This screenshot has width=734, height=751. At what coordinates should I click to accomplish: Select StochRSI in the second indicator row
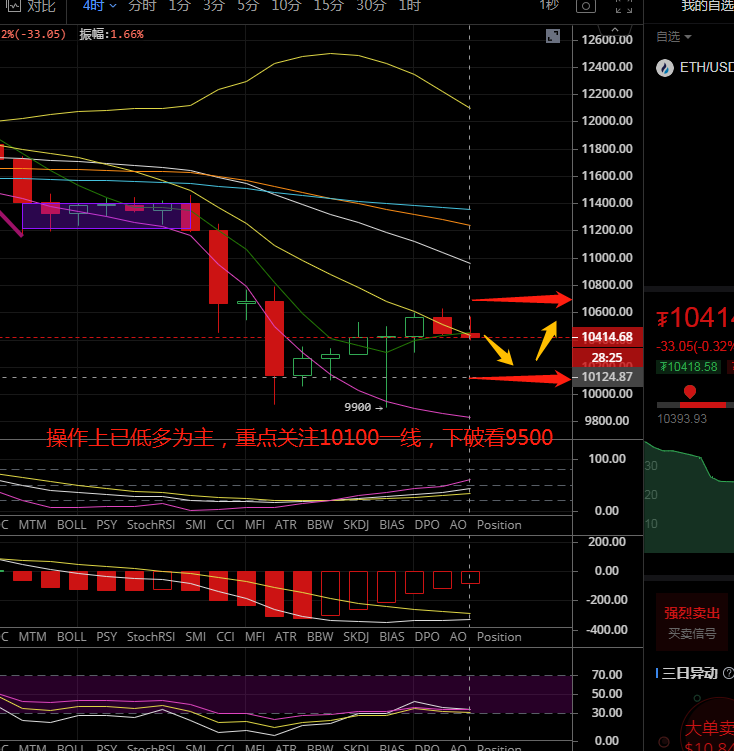tap(151, 637)
